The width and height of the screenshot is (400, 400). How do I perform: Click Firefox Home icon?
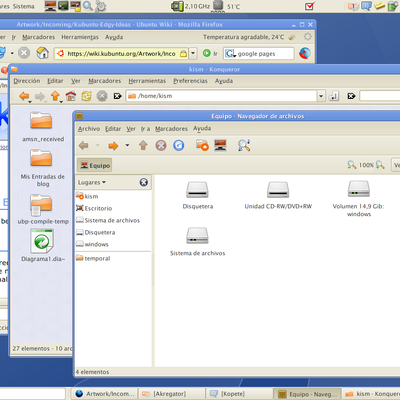tap(42, 53)
